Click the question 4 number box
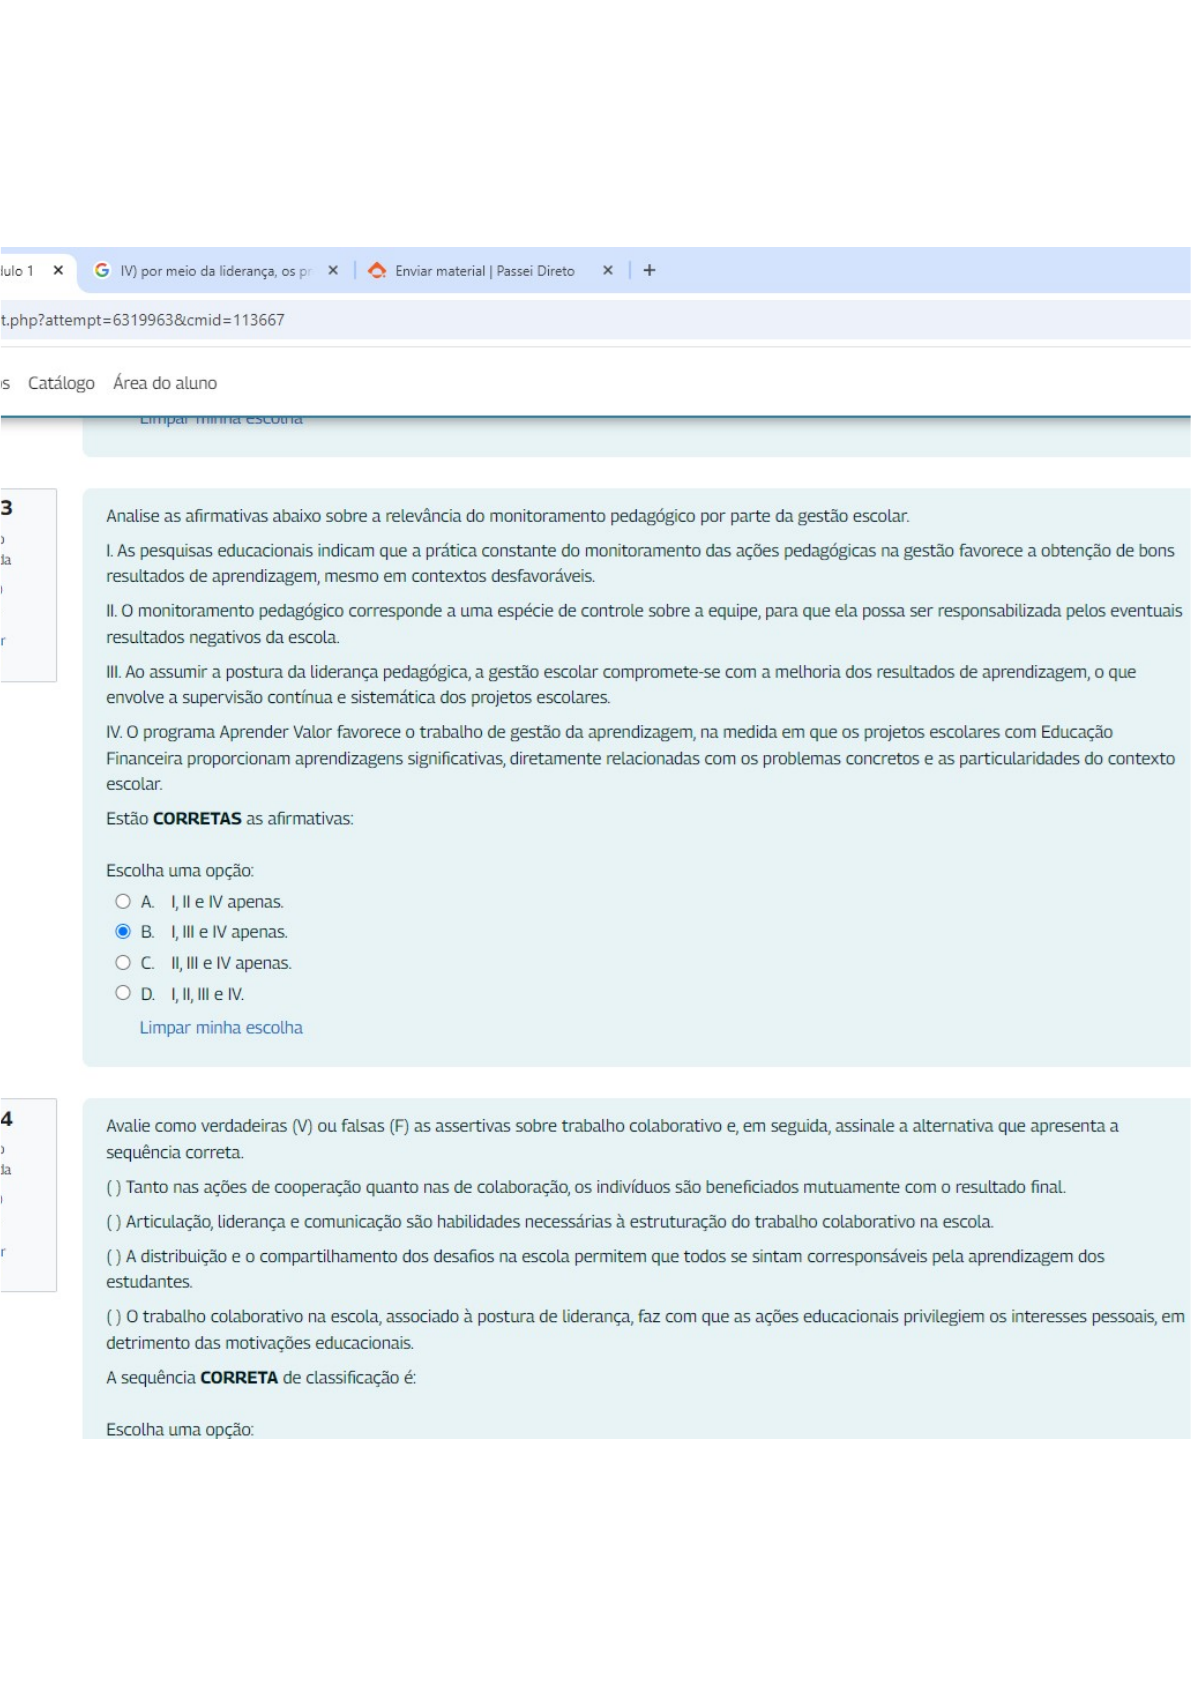 [27, 1194]
